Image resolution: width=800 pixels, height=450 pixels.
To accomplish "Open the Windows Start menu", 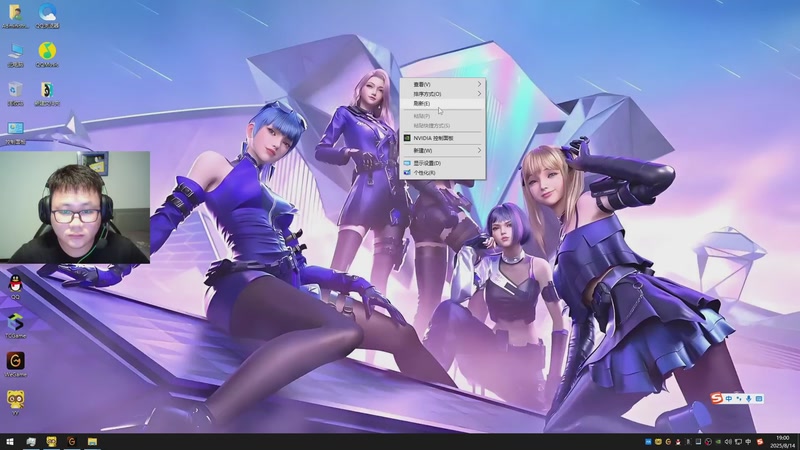I will click(10, 442).
